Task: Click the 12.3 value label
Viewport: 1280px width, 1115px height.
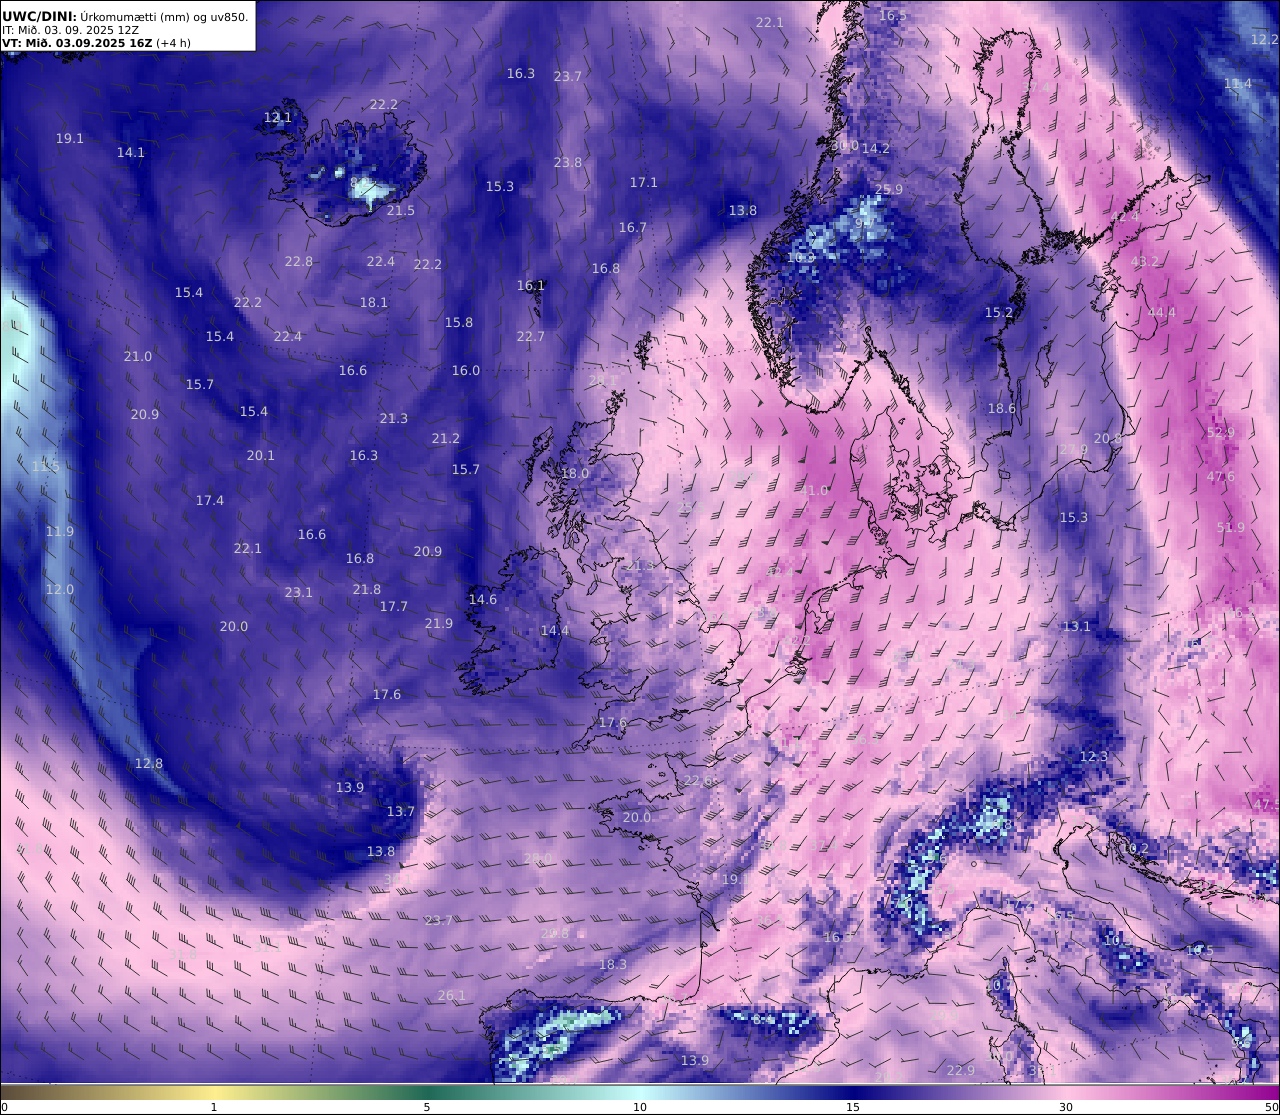Action: click(x=1094, y=757)
